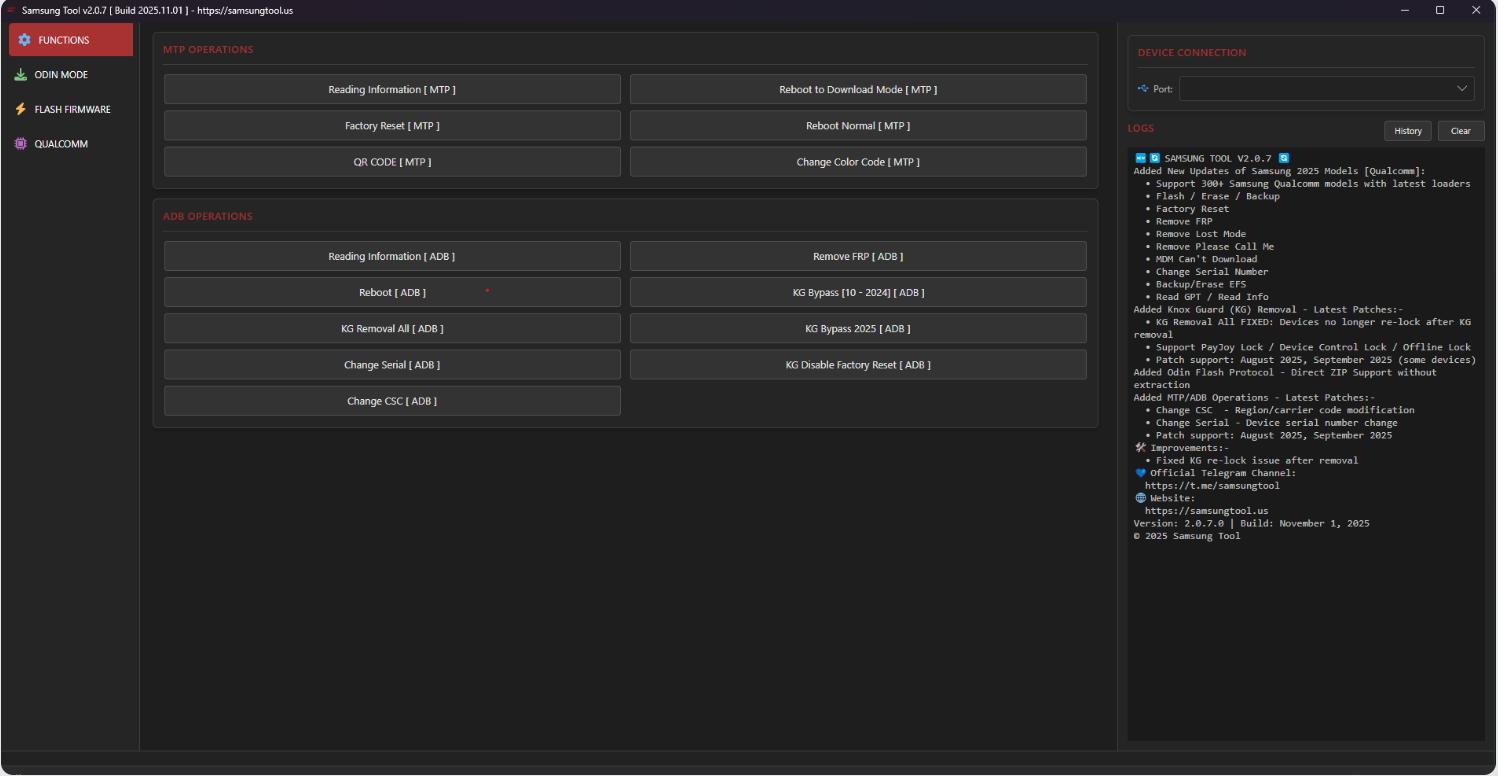
Task: Run Factory Reset [ MTP ]
Action: coord(392,126)
